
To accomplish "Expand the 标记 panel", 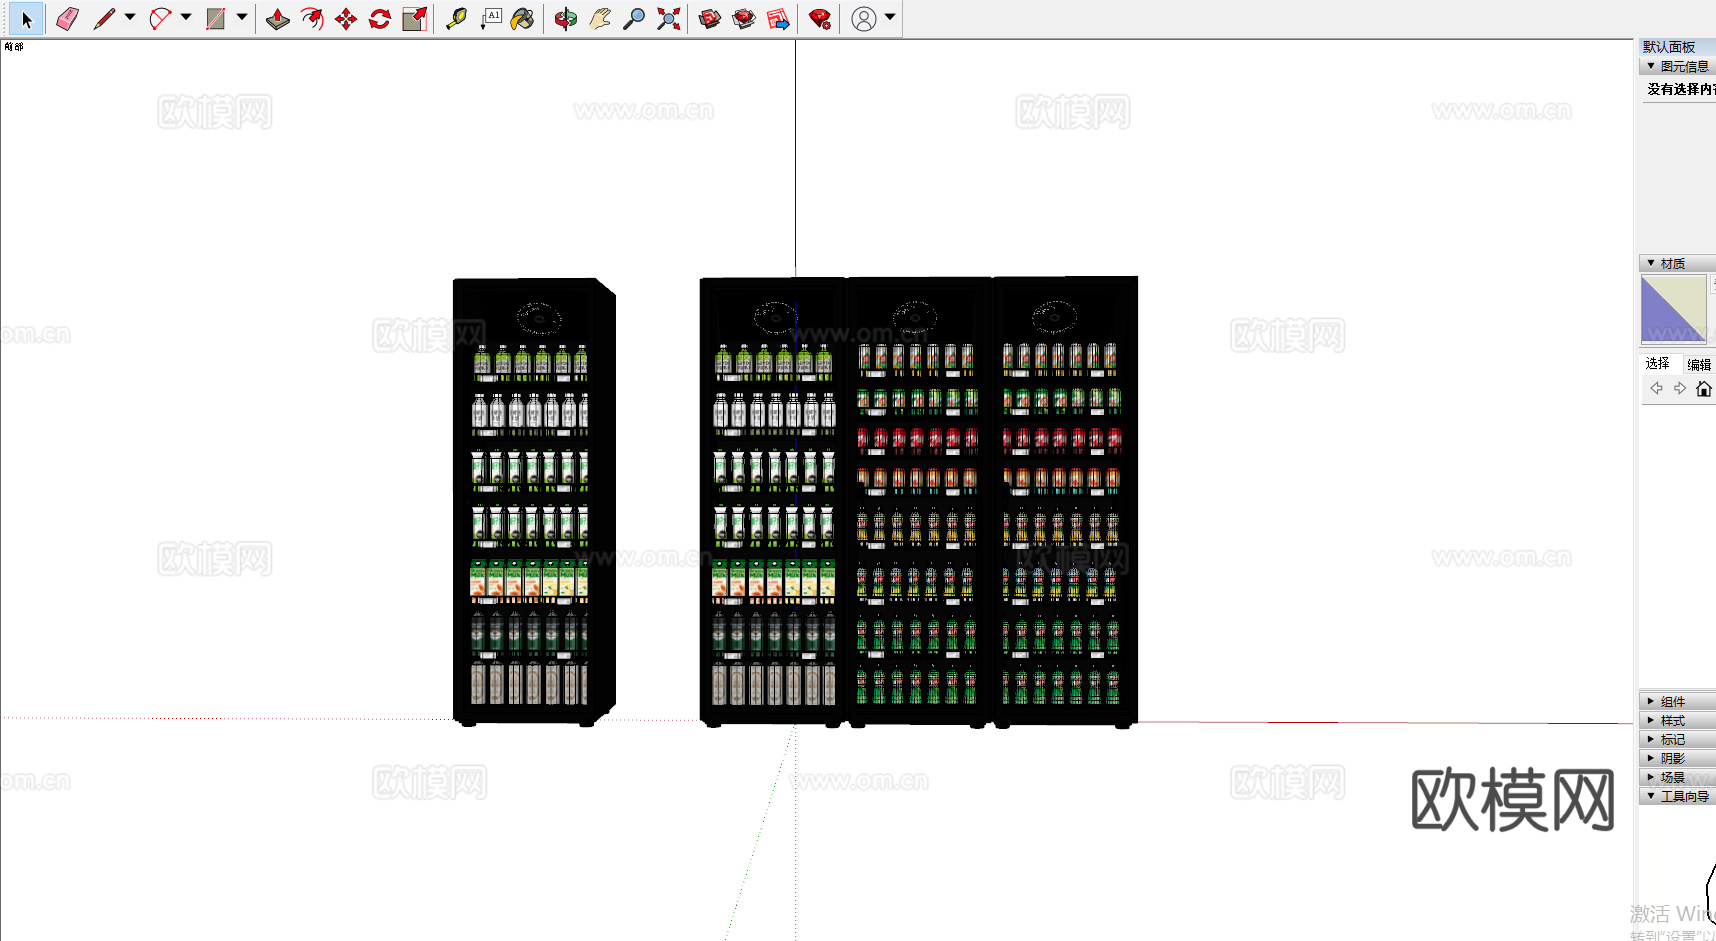I will [1678, 739].
